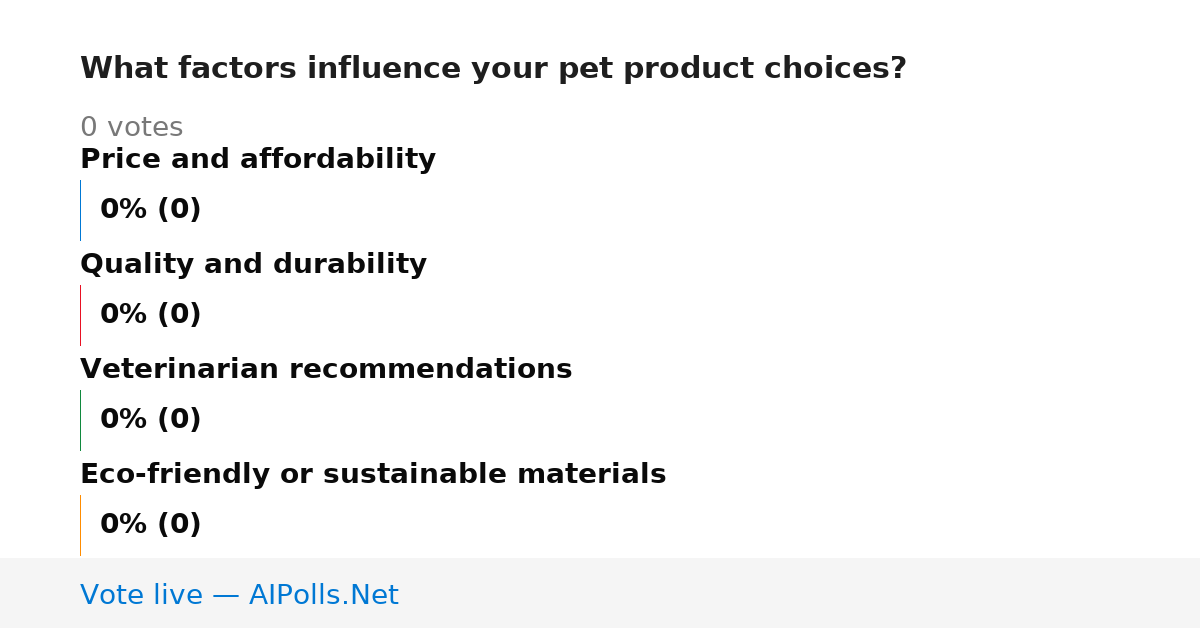The width and height of the screenshot is (1200, 628).
Task: Open the Vote live AIPolls.Net link
Action: 239,595
